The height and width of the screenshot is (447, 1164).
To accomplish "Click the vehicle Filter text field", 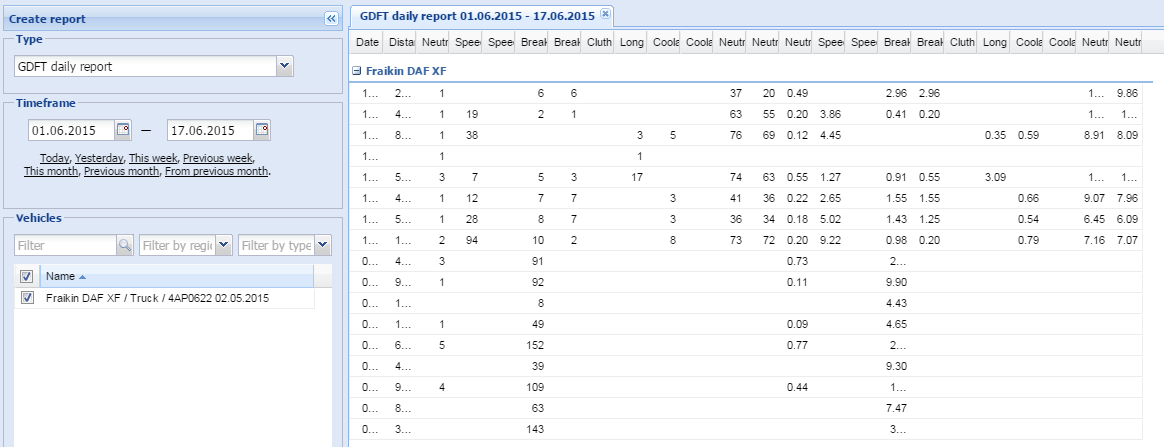I will 65,245.
